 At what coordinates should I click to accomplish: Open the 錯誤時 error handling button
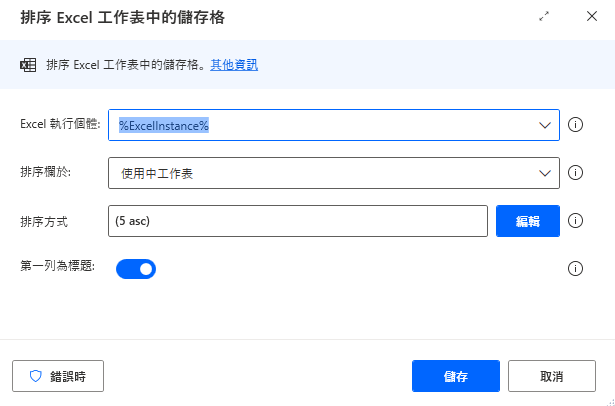tap(58, 377)
